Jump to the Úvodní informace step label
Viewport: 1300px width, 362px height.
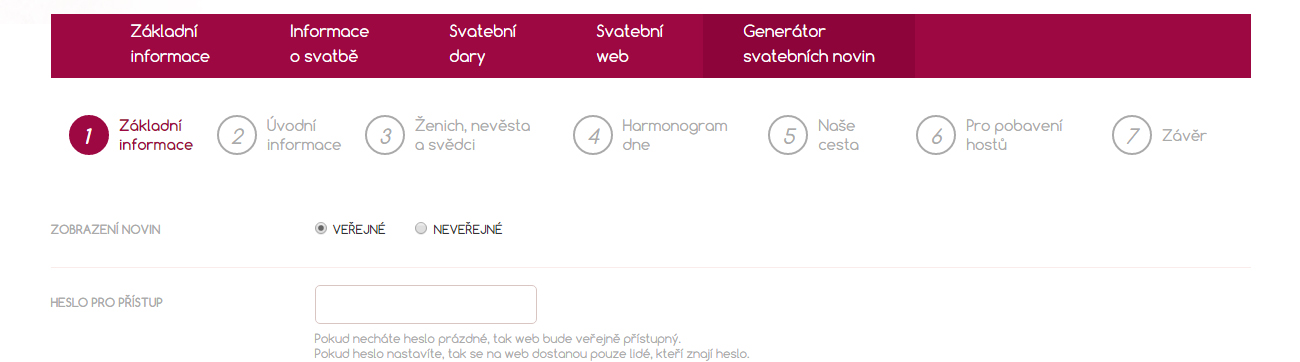pyautogui.click(x=304, y=135)
